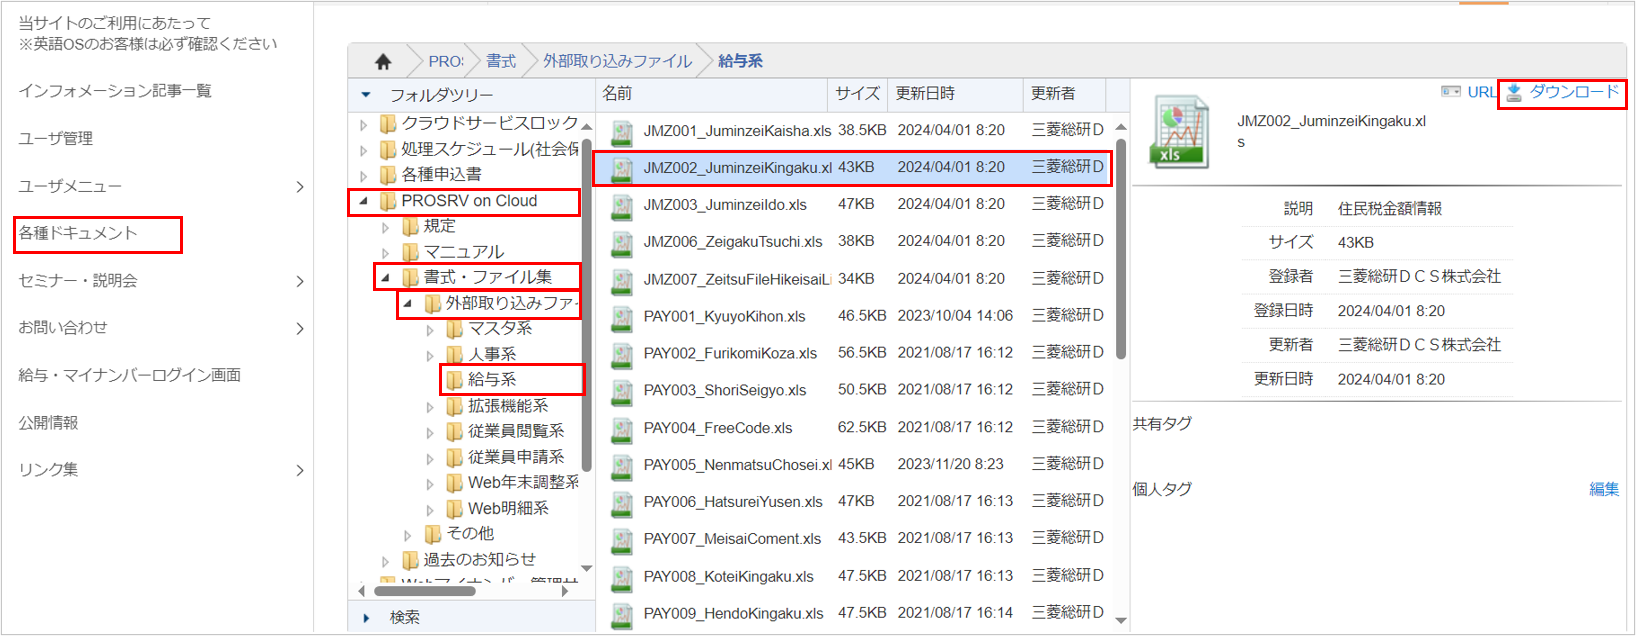This screenshot has width=1636, height=636.
Task: Click file icon of JMZ003_JuminzeiIdo.xls
Action: (622, 206)
